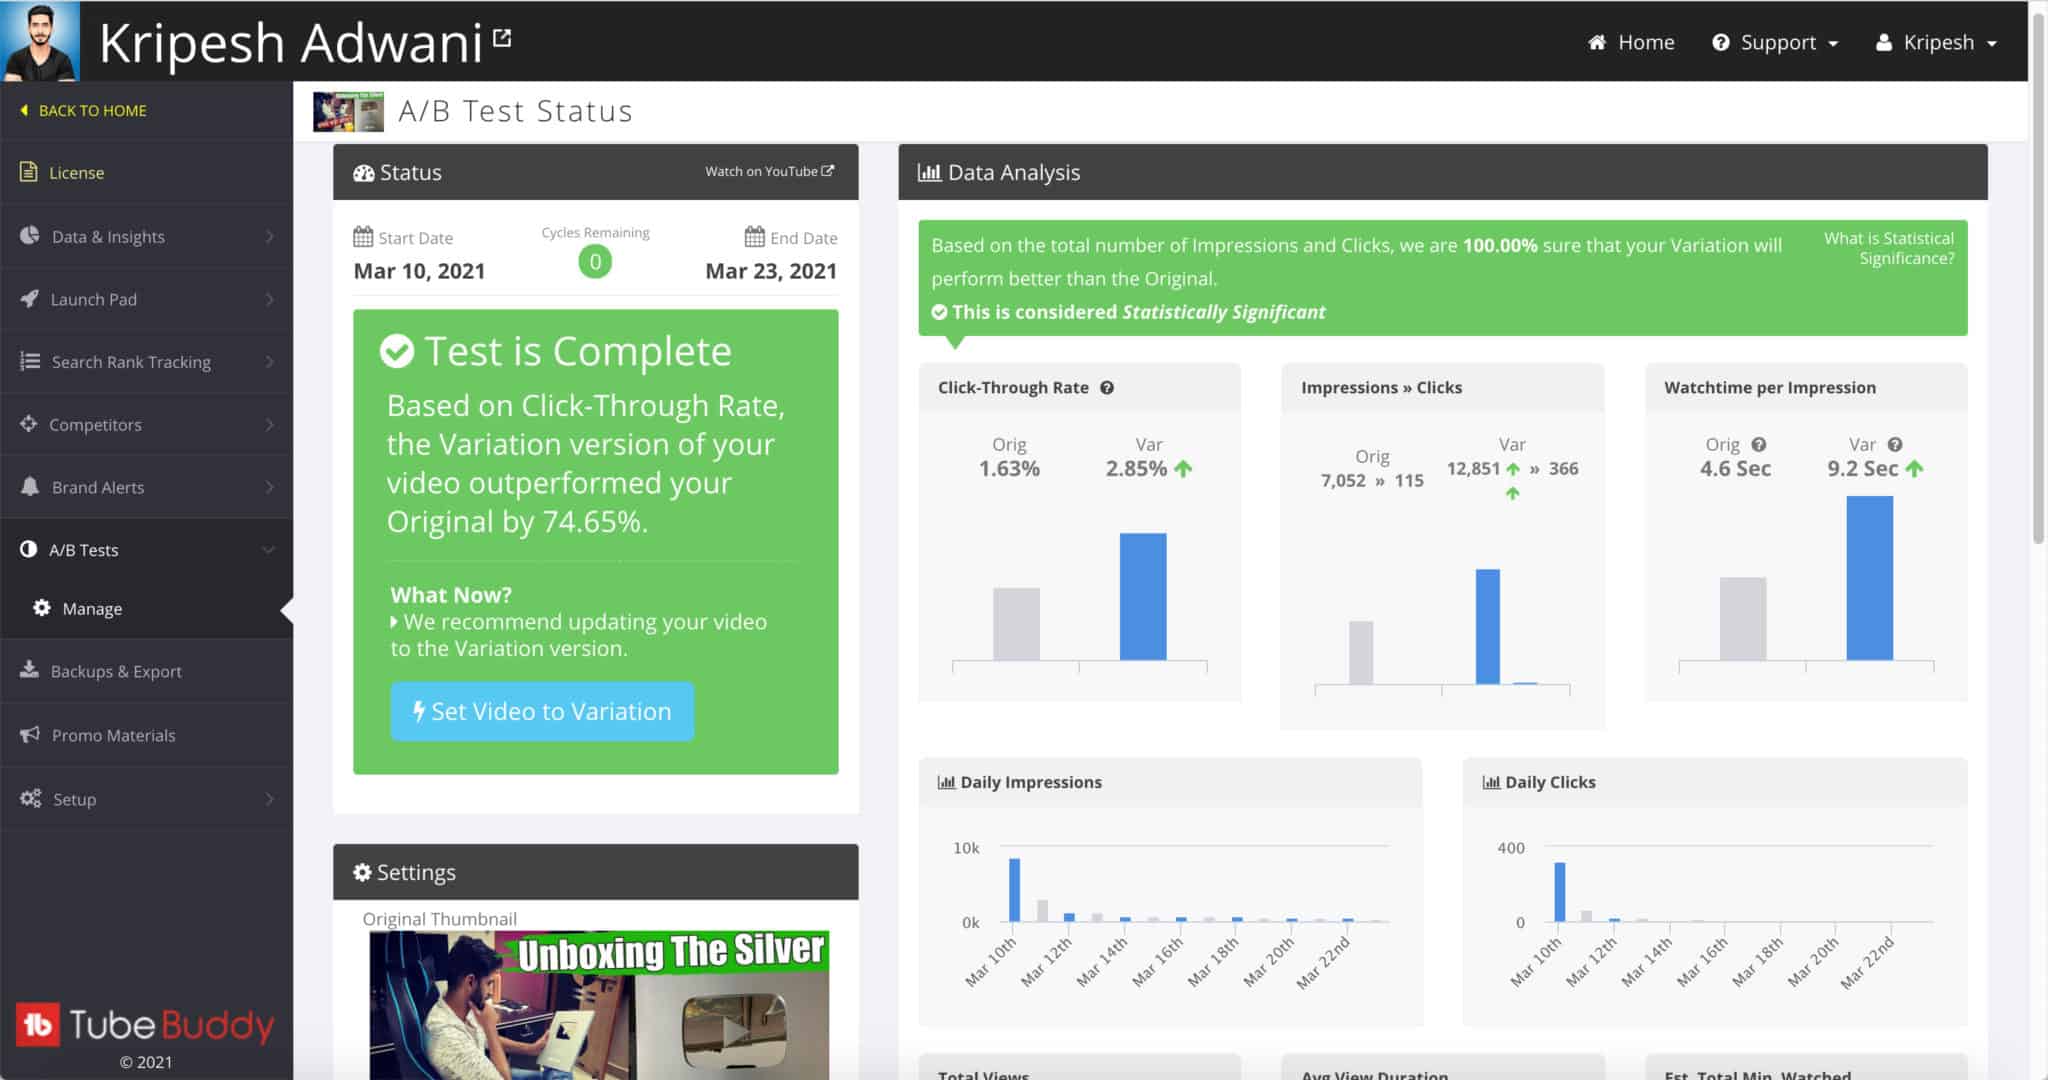Viewport: 2048px width, 1080px height.
Task: Click the '2.85%' Var click-through value
Action: coord(1136,468)
